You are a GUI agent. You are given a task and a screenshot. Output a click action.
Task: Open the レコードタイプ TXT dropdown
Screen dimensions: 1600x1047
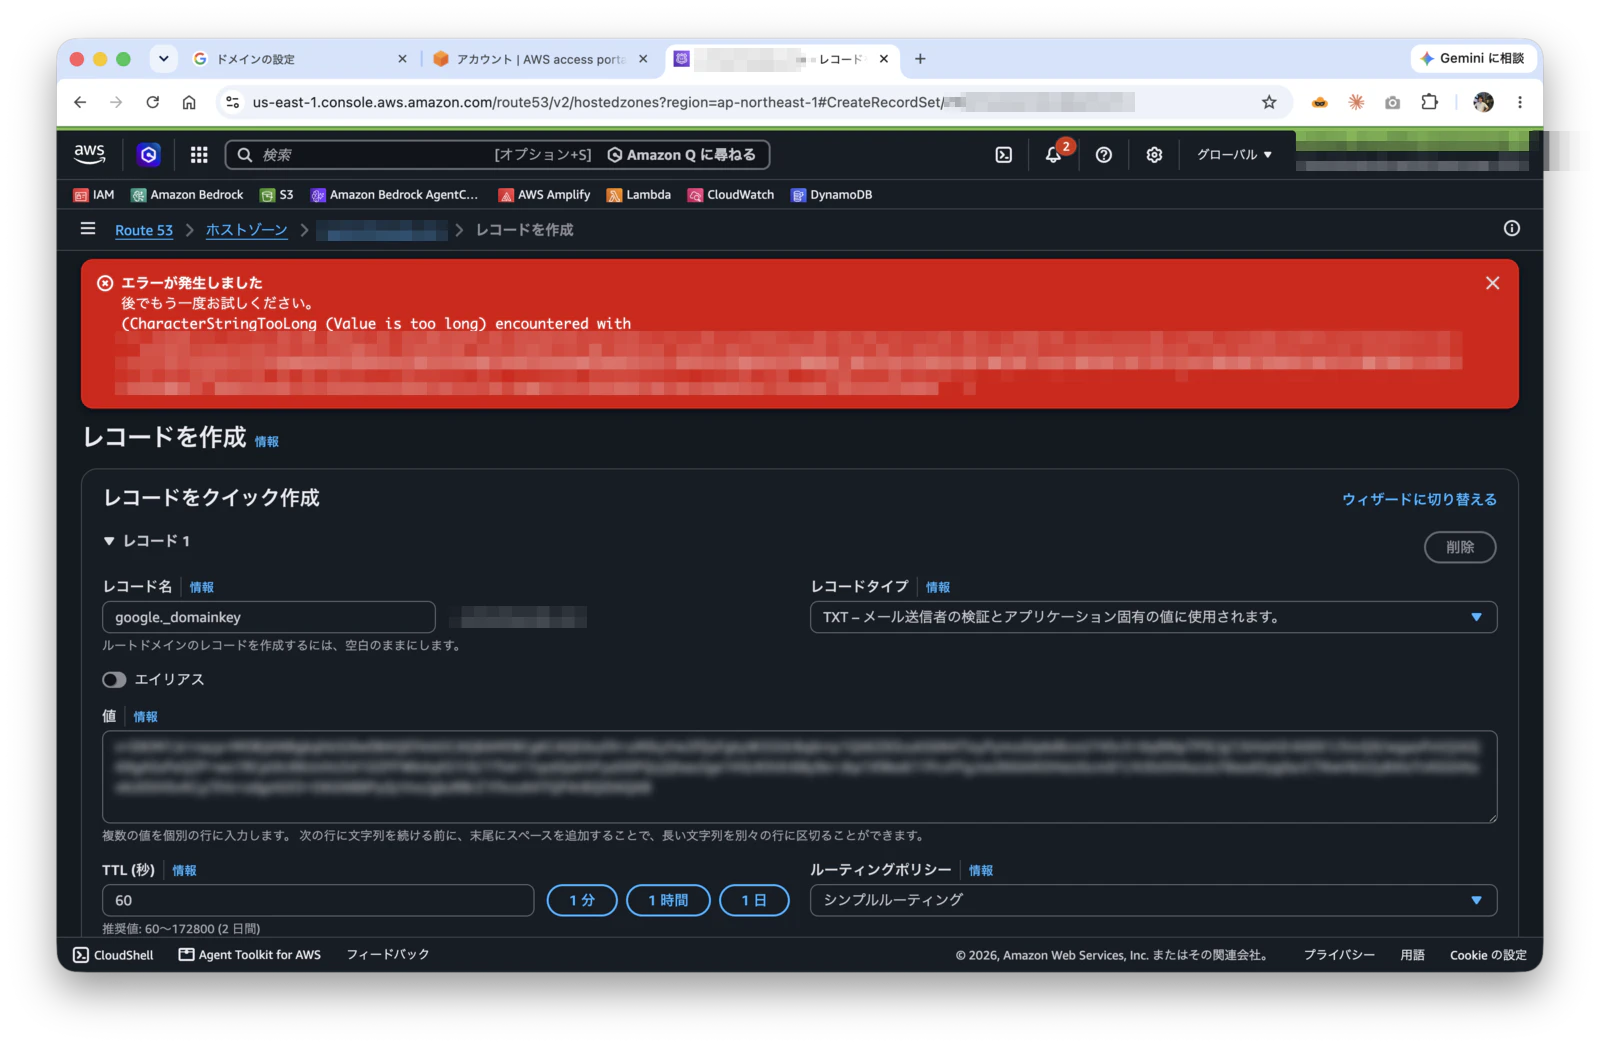pyautogui.click(x=1153, y=617)
